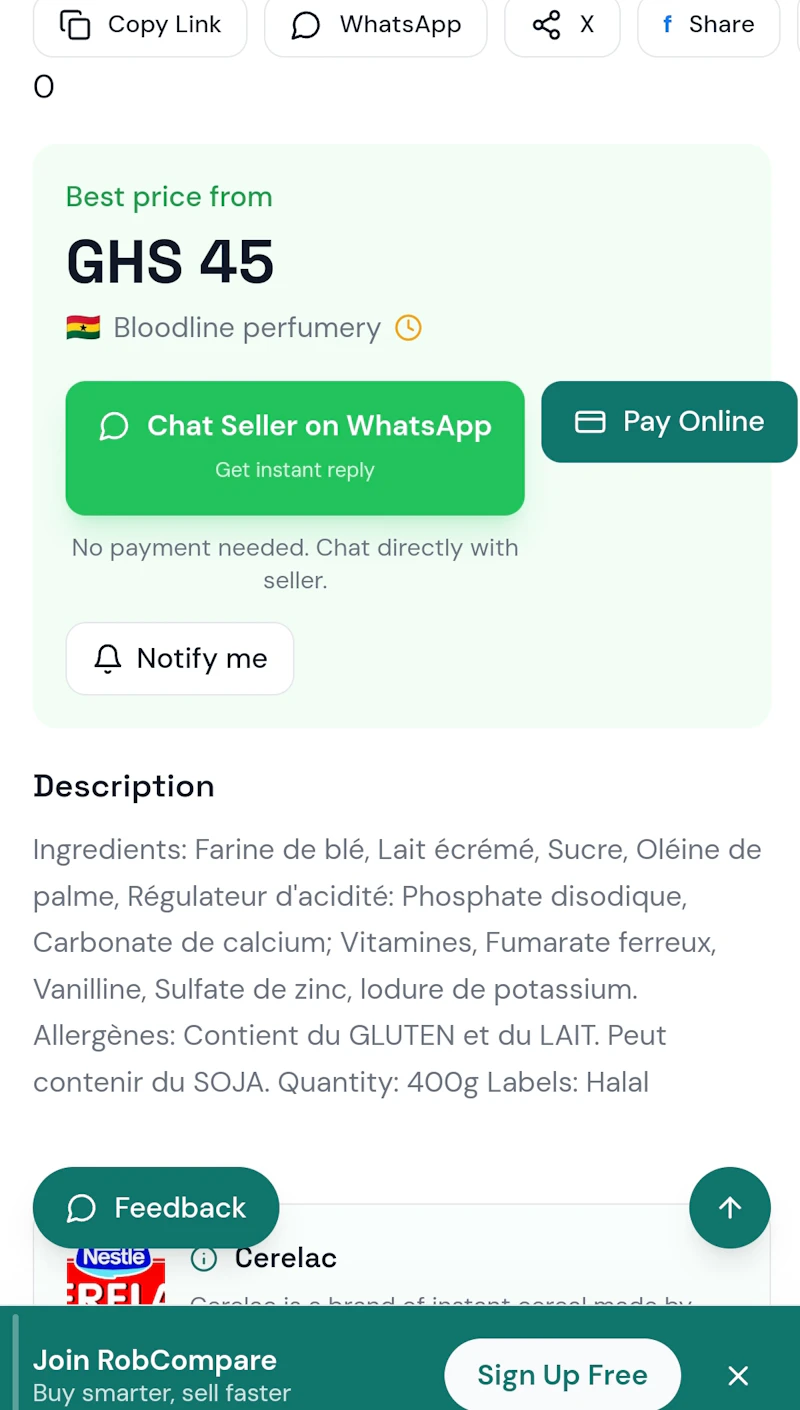Click the GHS 45 price text
Image resolution: width=800 pixels, height=1410 pixels.
[x=170, y=262]
